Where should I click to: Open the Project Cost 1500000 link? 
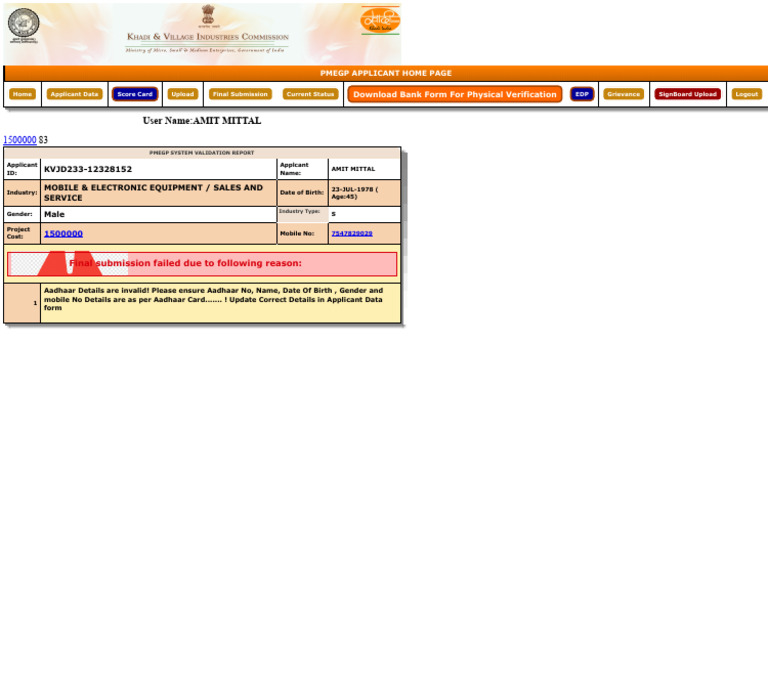click(x=63, y=234)
